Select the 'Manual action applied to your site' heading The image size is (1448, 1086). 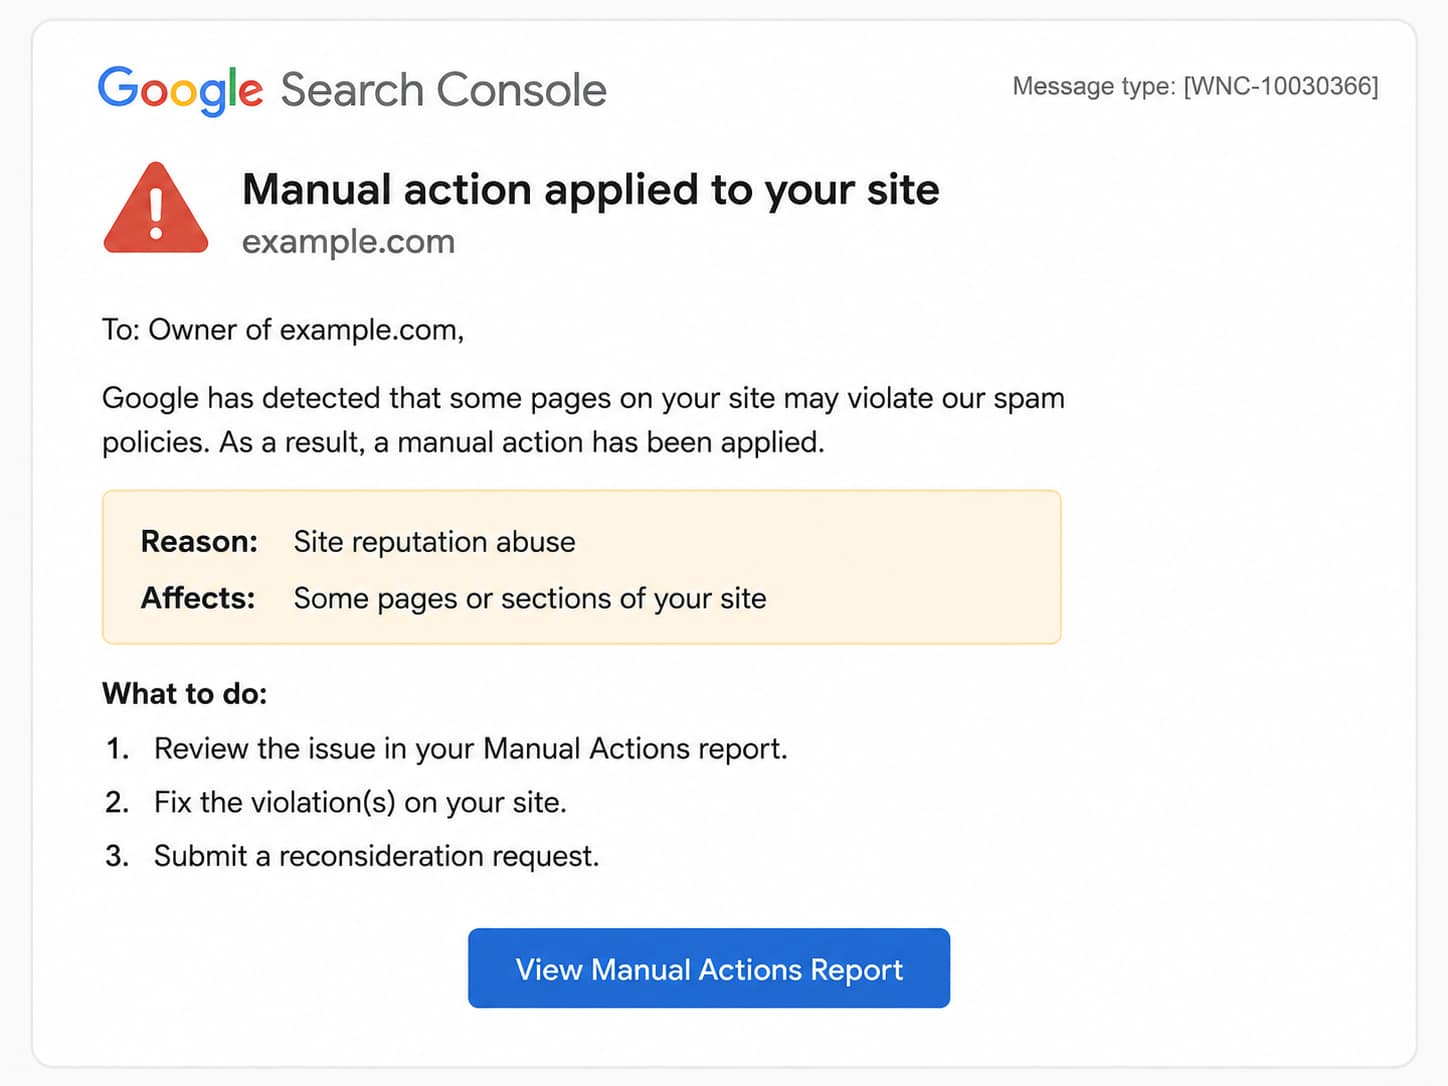(590, 189)
